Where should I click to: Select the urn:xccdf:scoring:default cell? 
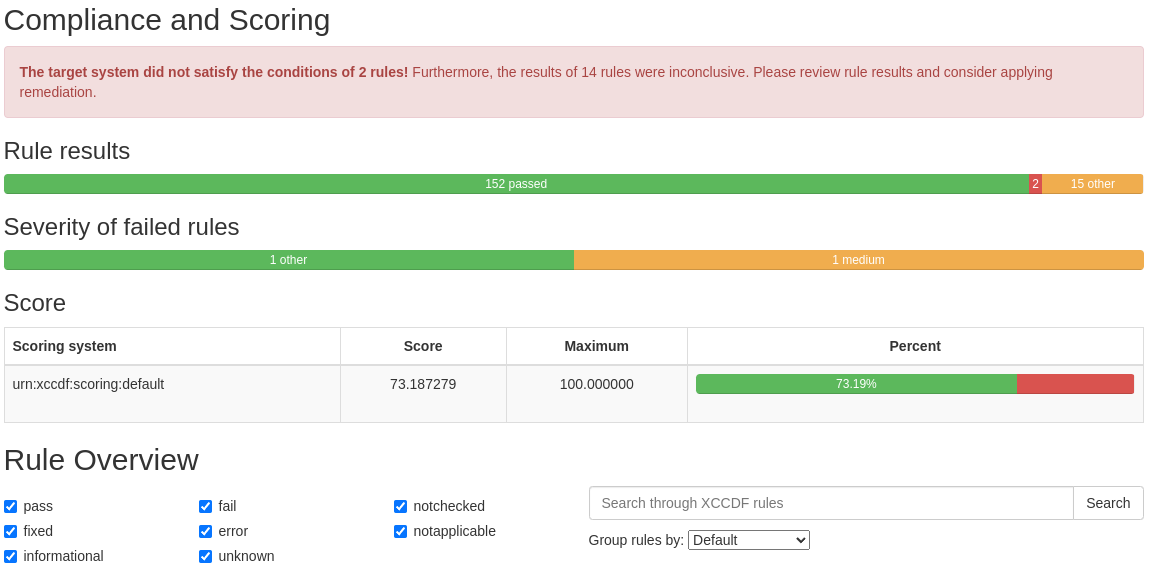[172, 394]
